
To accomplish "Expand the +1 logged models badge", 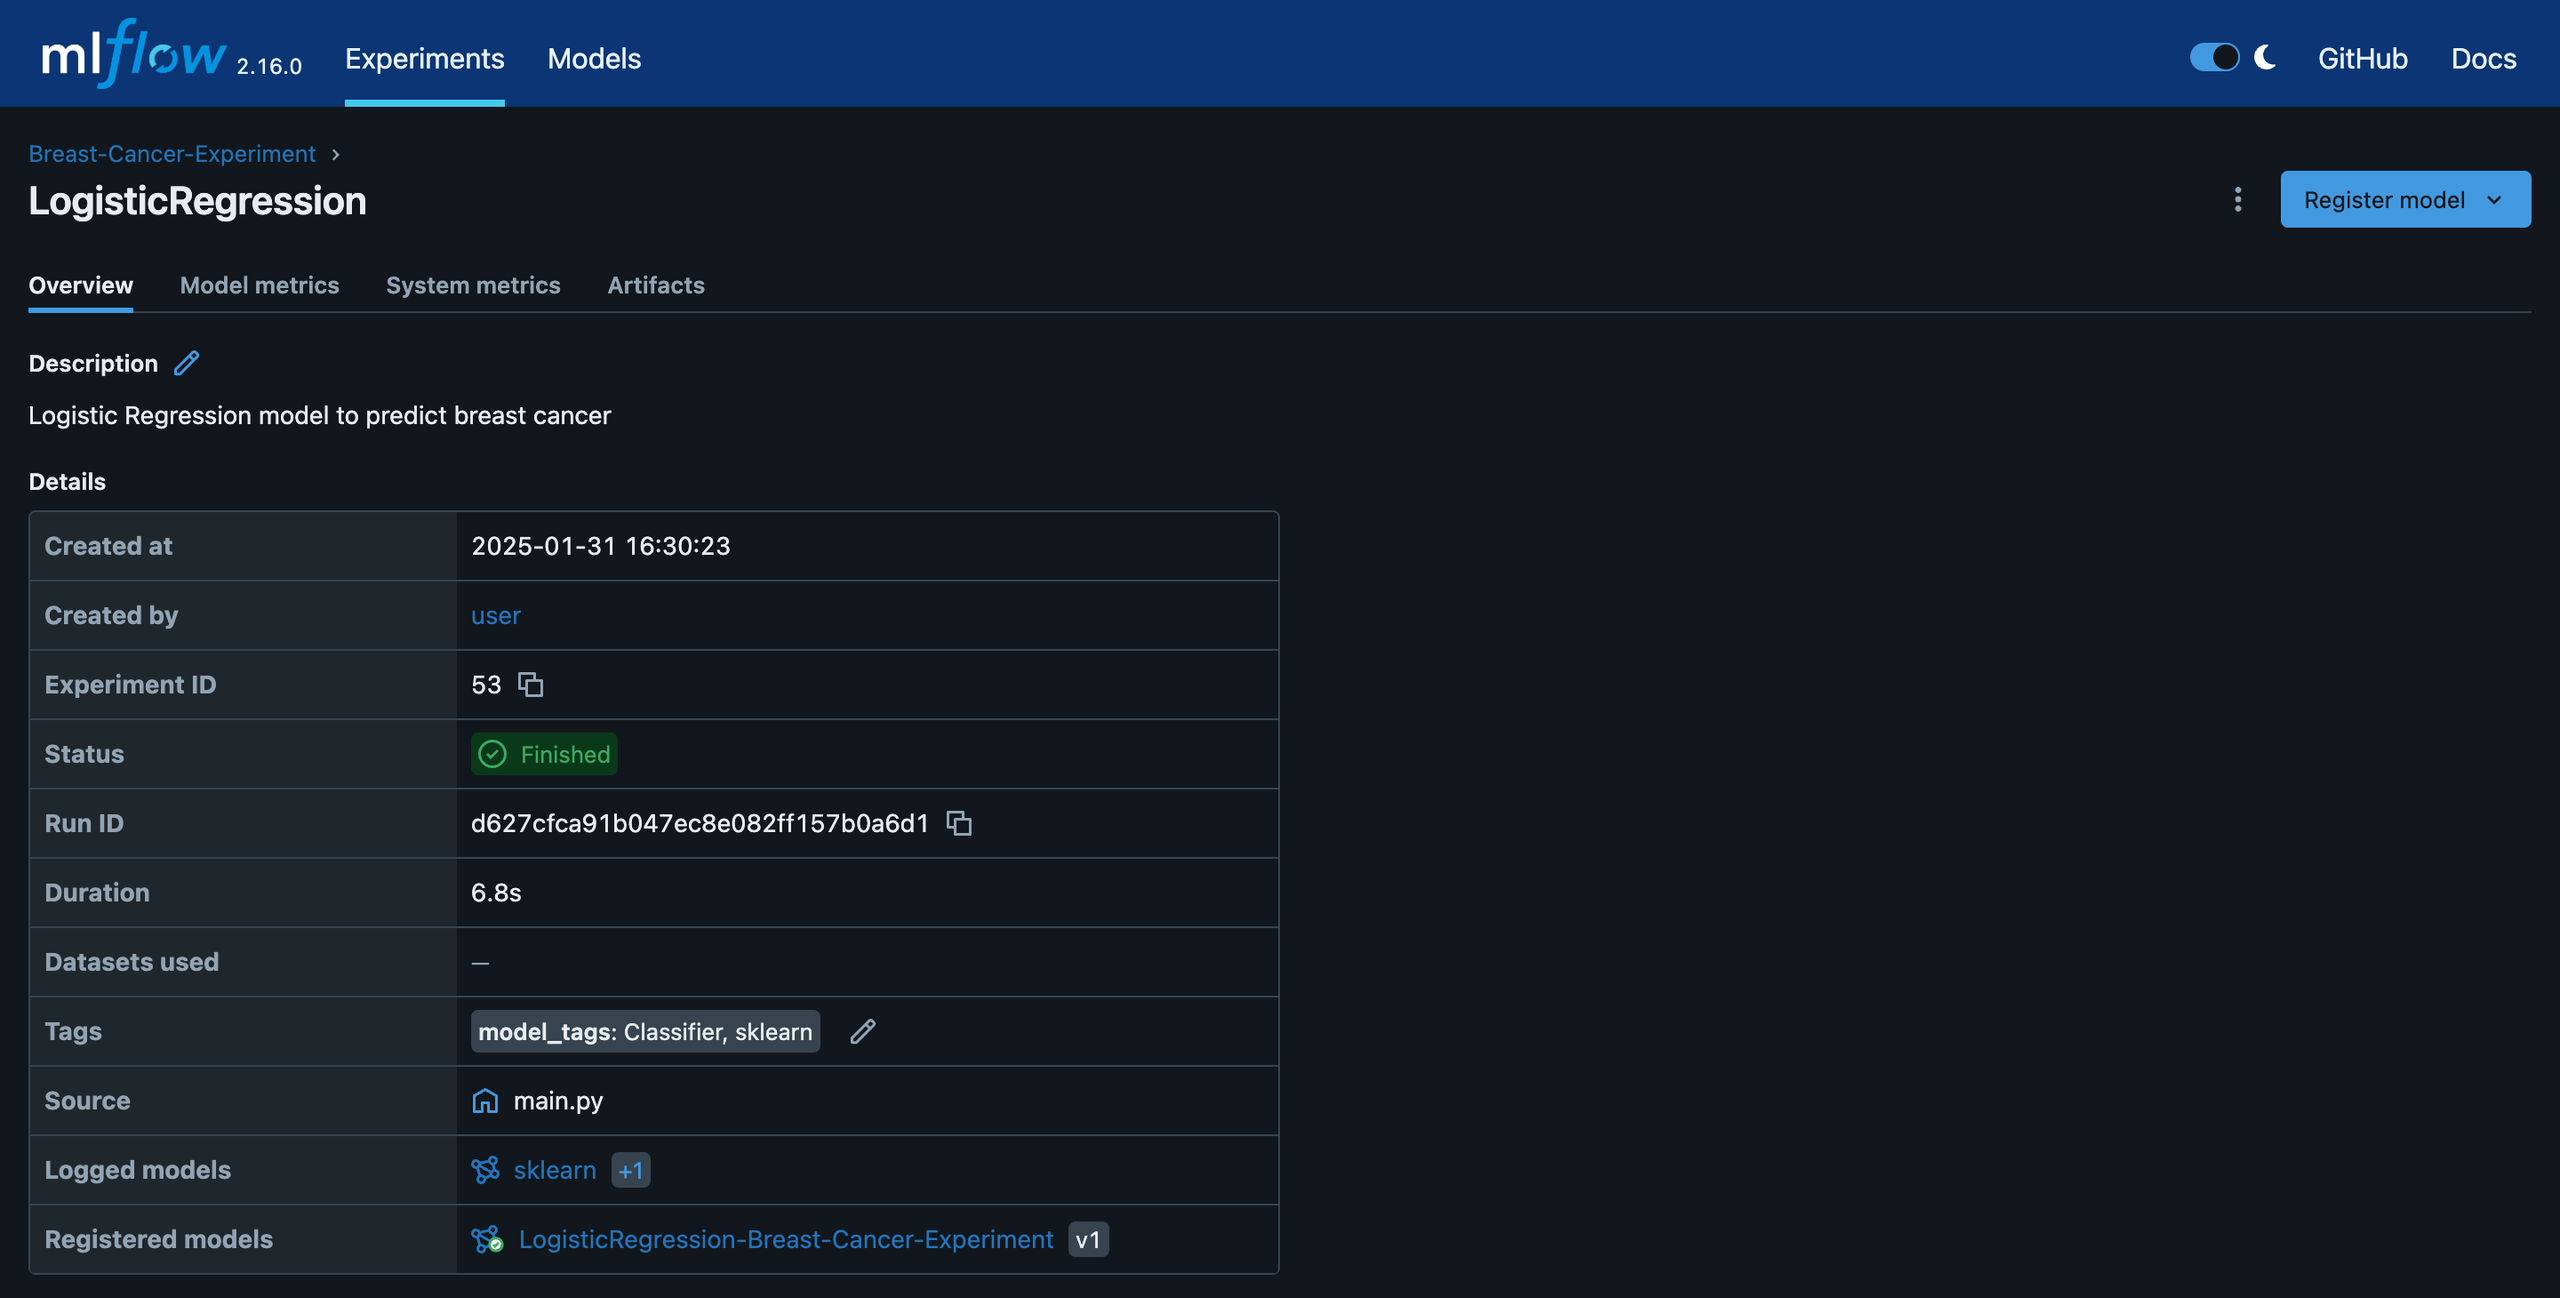I will 630,1170.
